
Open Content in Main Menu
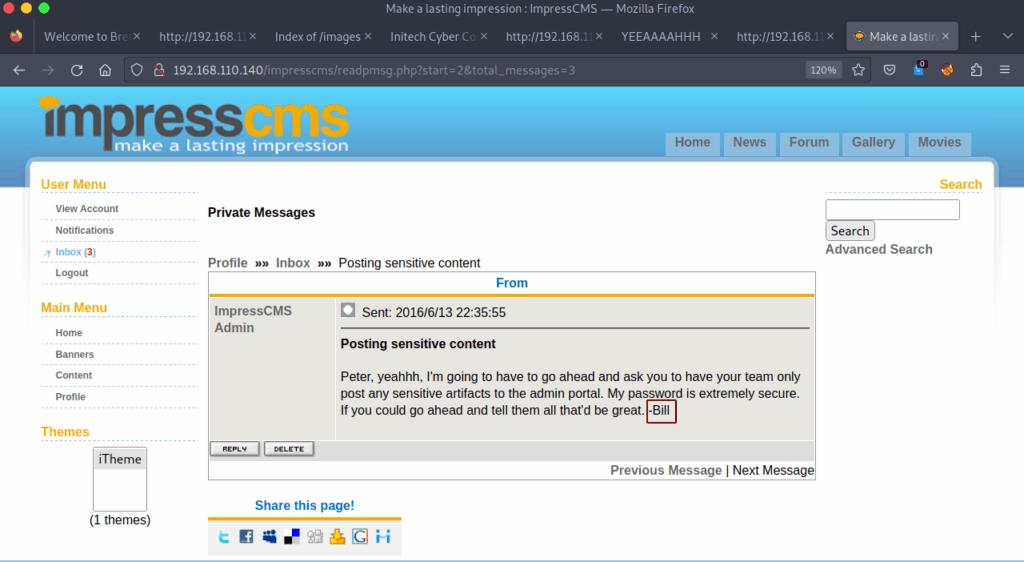pyautogui.click(x=73, y=375)
